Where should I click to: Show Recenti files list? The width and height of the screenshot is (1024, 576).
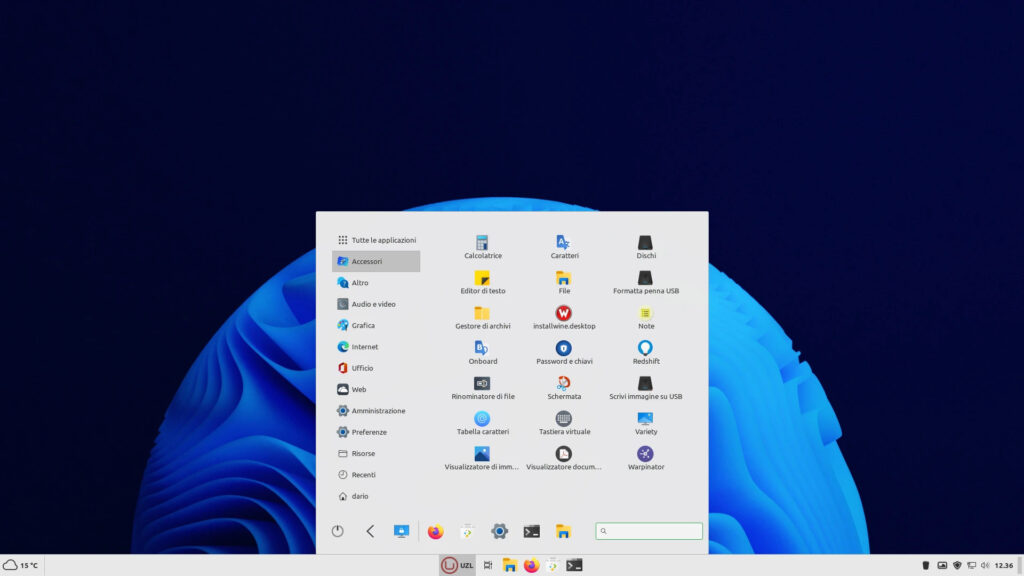click(376, 475)
